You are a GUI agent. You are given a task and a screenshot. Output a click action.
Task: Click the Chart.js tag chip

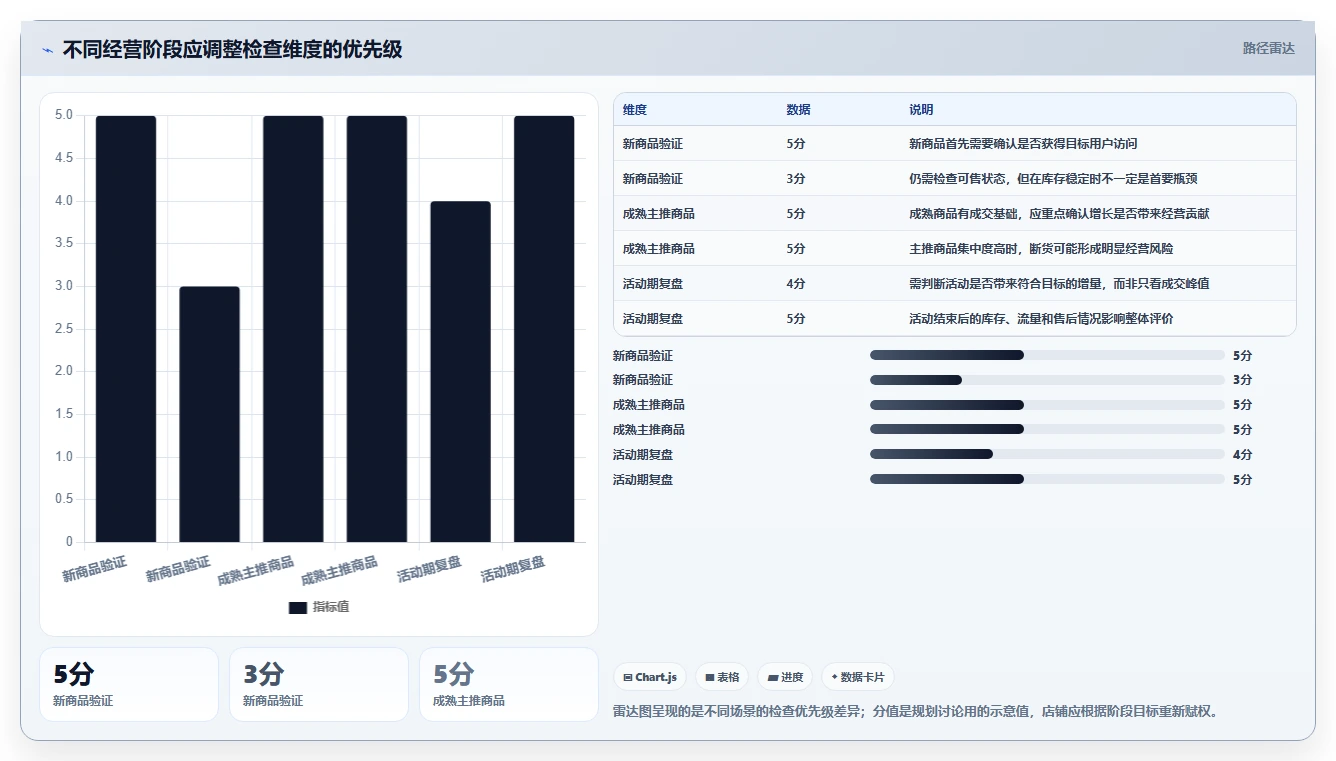click(650, 677)
